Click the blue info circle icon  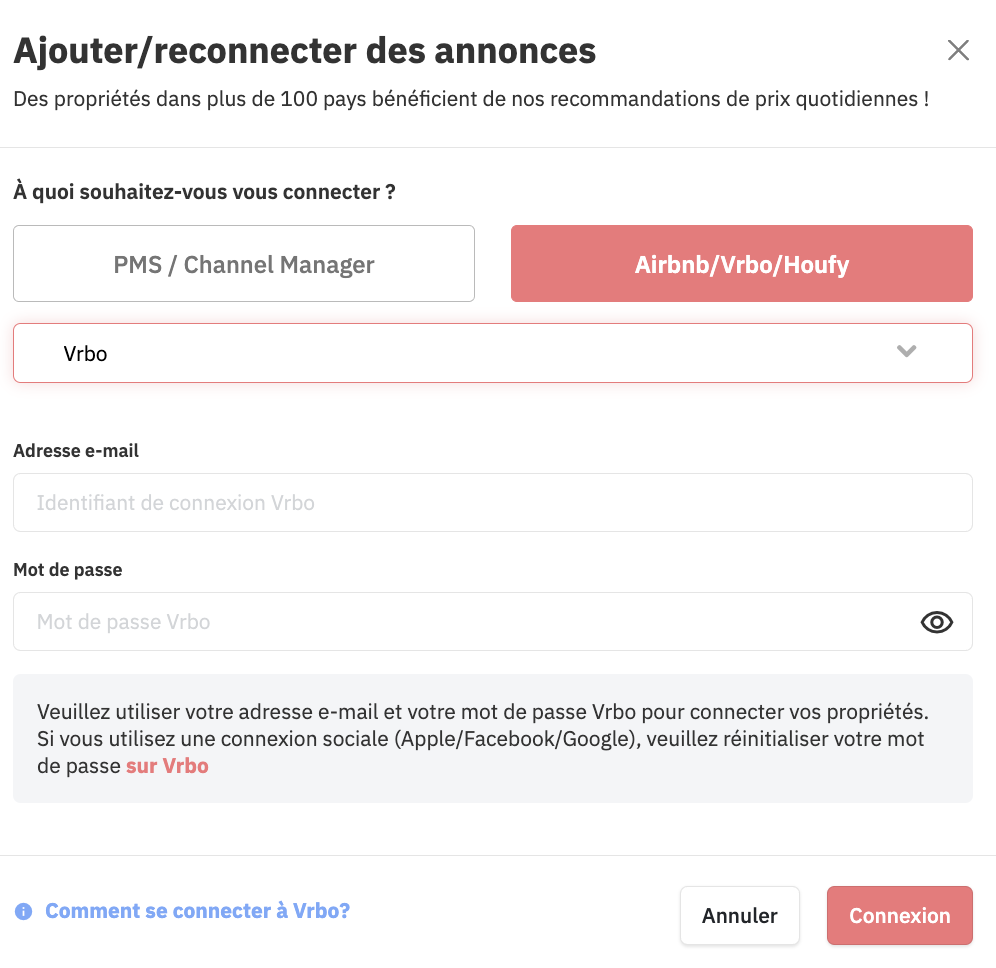tap(24, 911)
